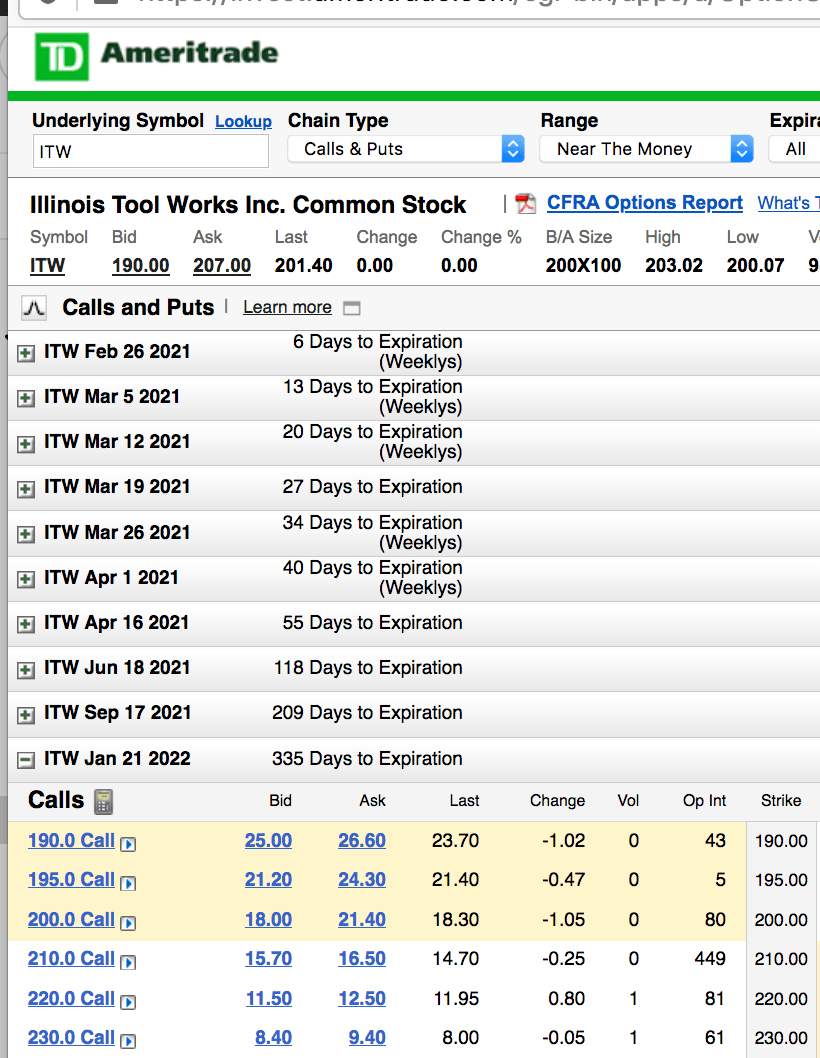Expand the ITW Apr 16 2021 chain
The width and height of the screenshot is (820, 1058).
(26, 624)
